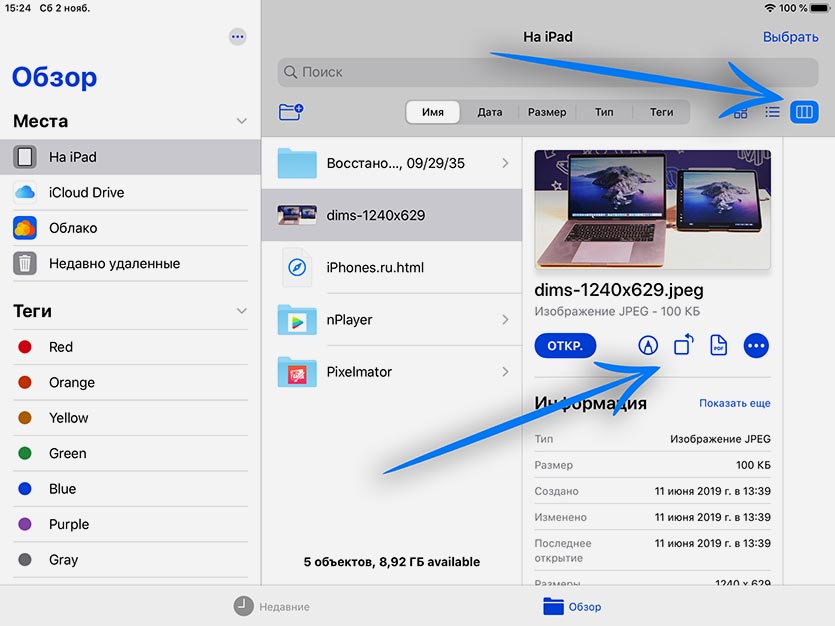This screenshot has height=626, width=835.
Task: Expand the Восстано... folder chevron
Action: click(x=505, y=163)
